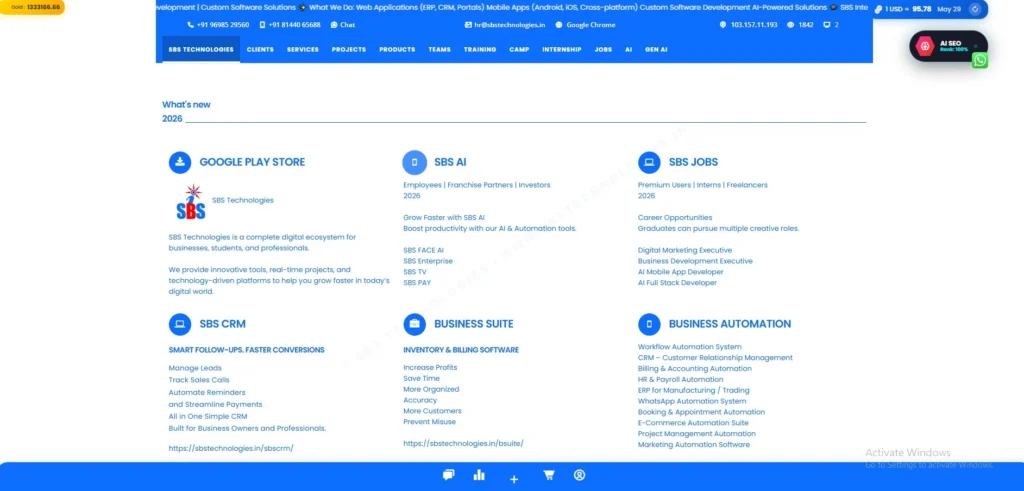Click Digital Marketing Executive role
The height and width of the screenshot is (491, 1024).
point(685,250)
